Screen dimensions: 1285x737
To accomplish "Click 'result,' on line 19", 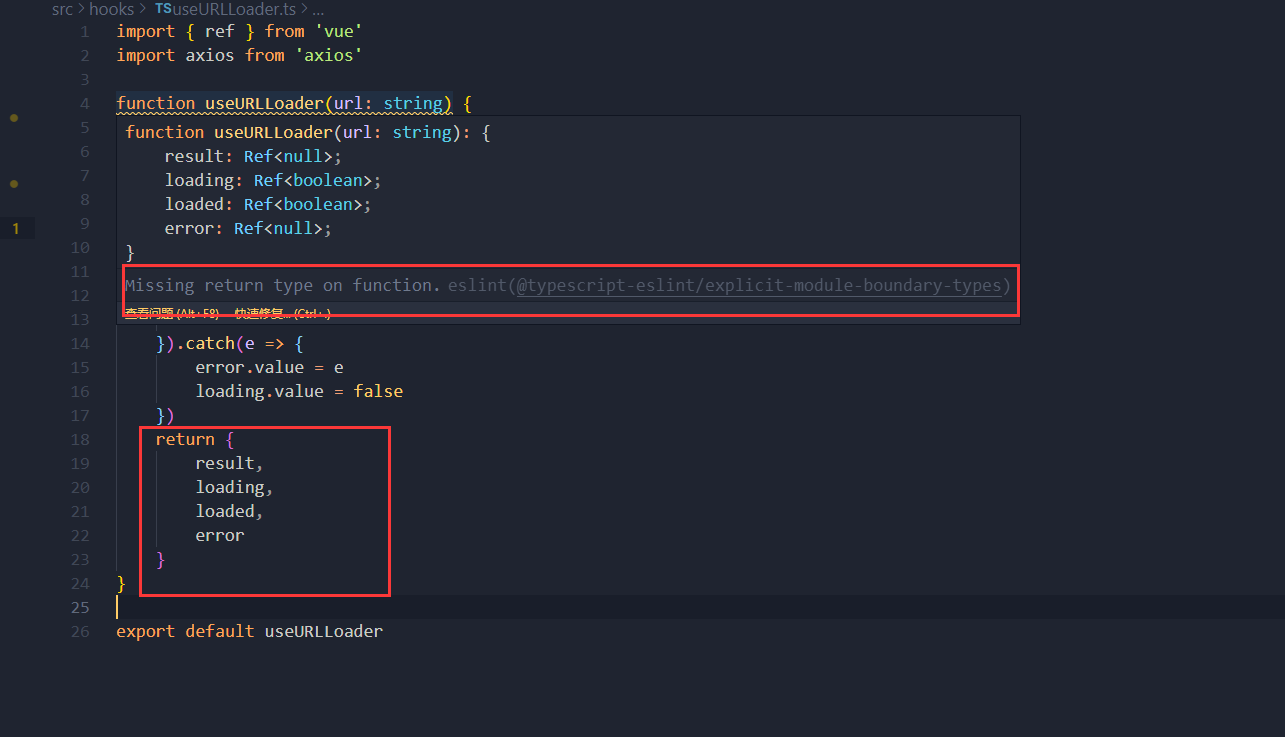I will [230, 463].
